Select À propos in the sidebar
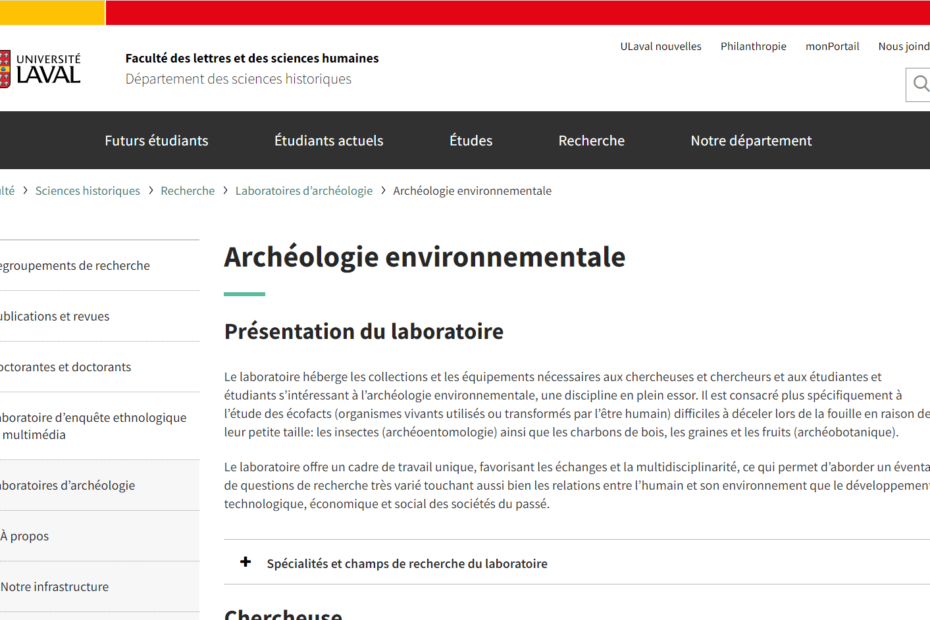Viewport: 930px width, 620px height. (26, 535)
